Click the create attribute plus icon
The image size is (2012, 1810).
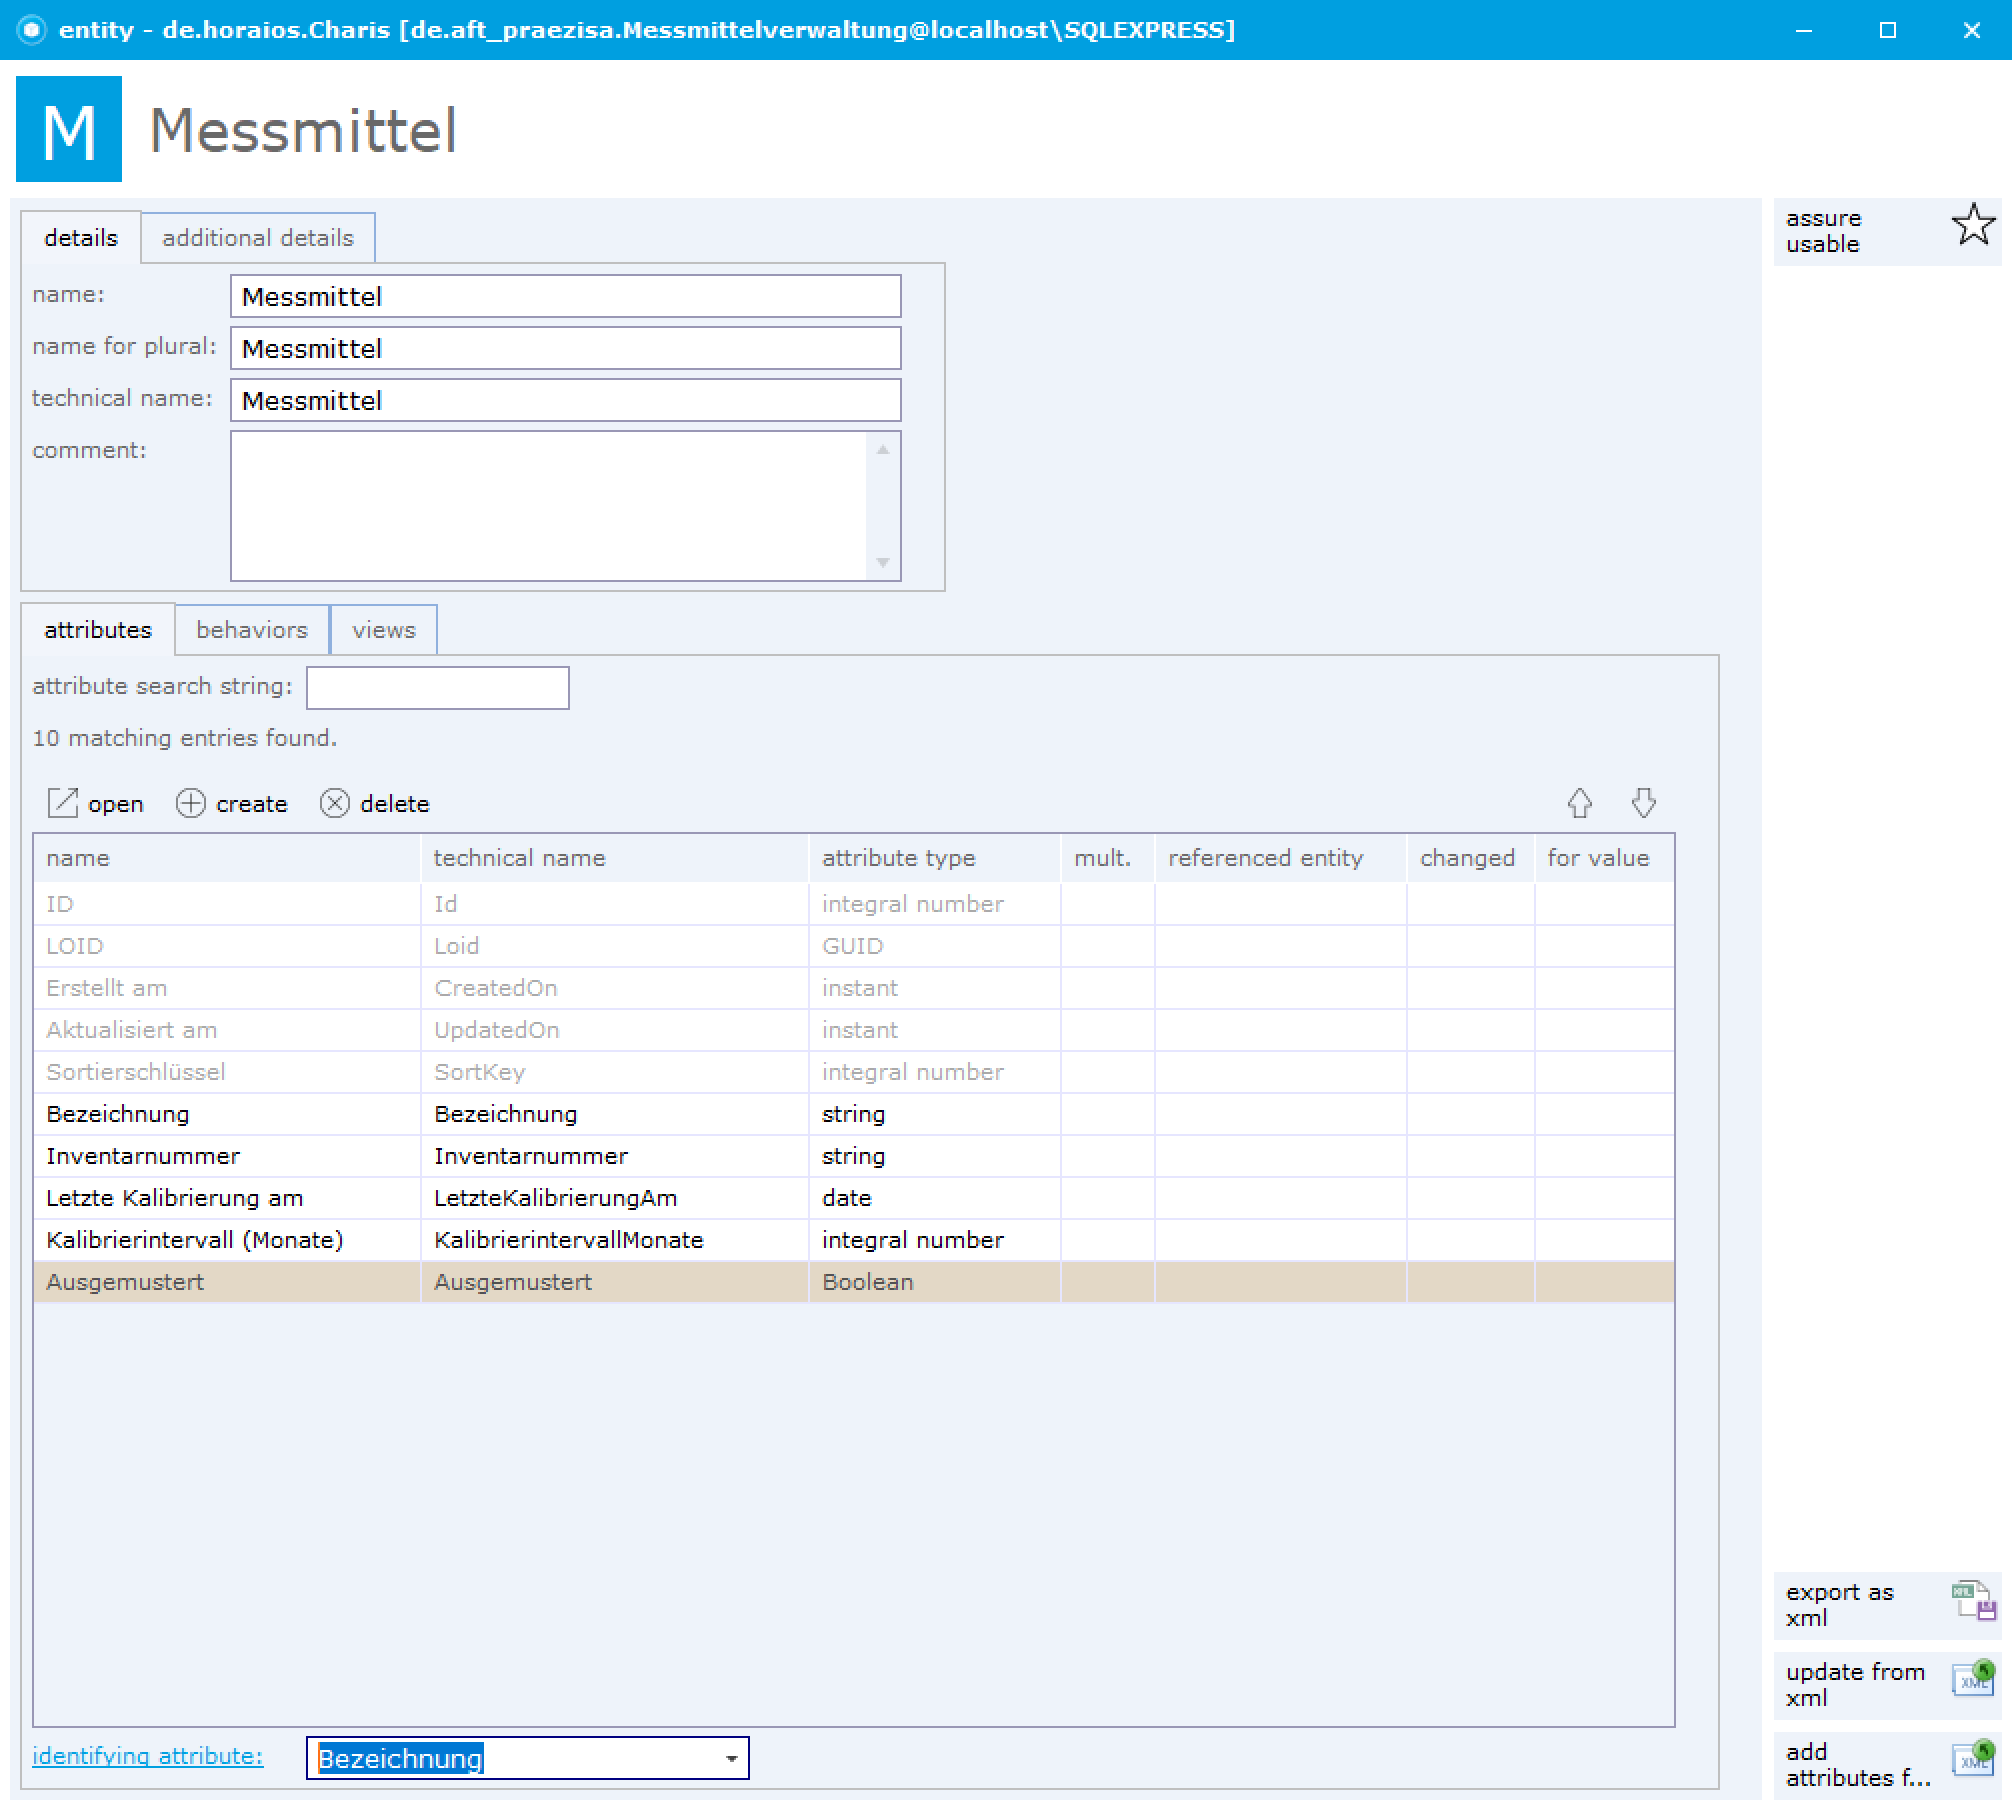(x=191, y=803)
